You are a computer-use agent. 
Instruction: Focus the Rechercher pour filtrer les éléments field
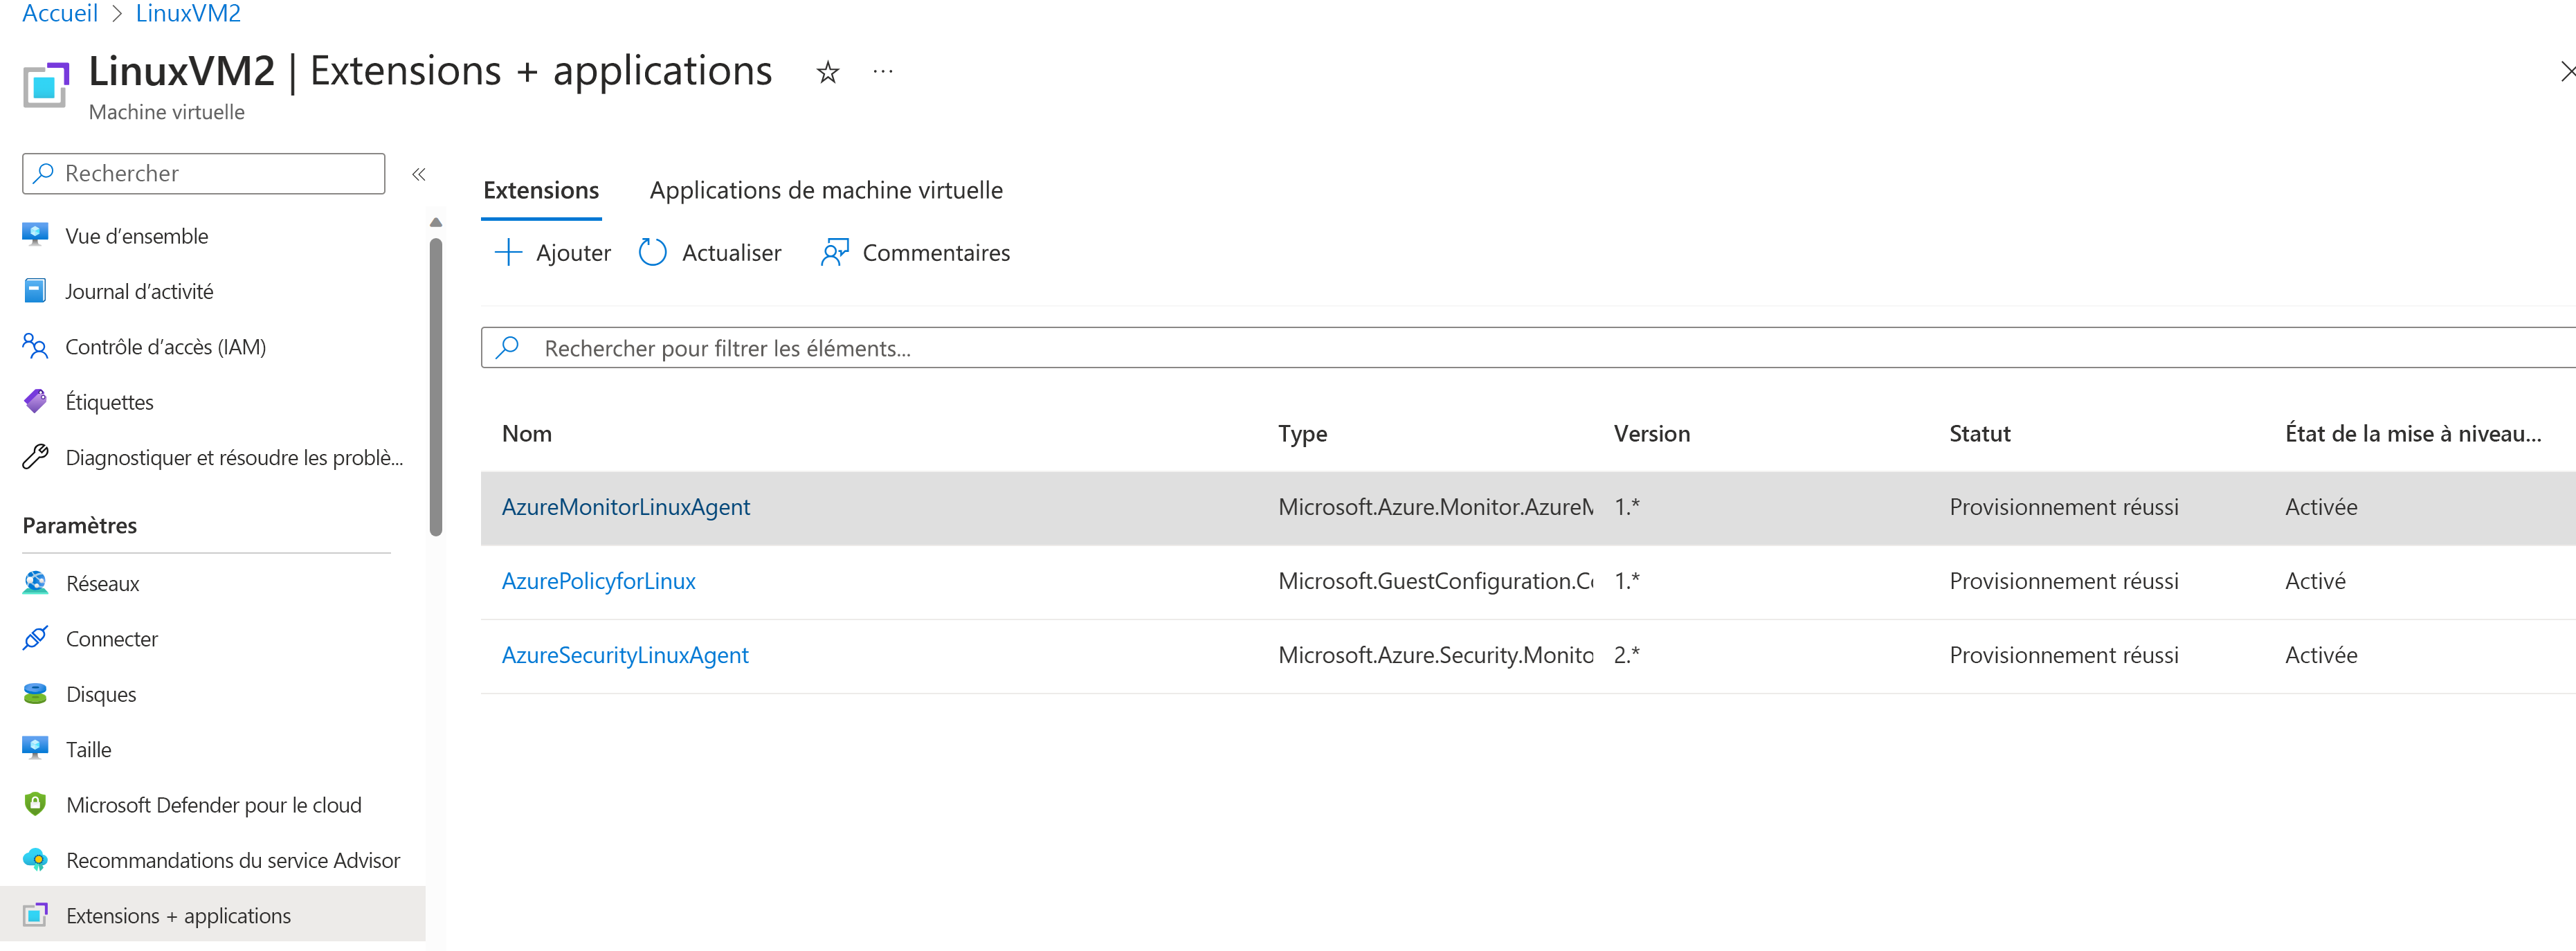coord(1528,347)
